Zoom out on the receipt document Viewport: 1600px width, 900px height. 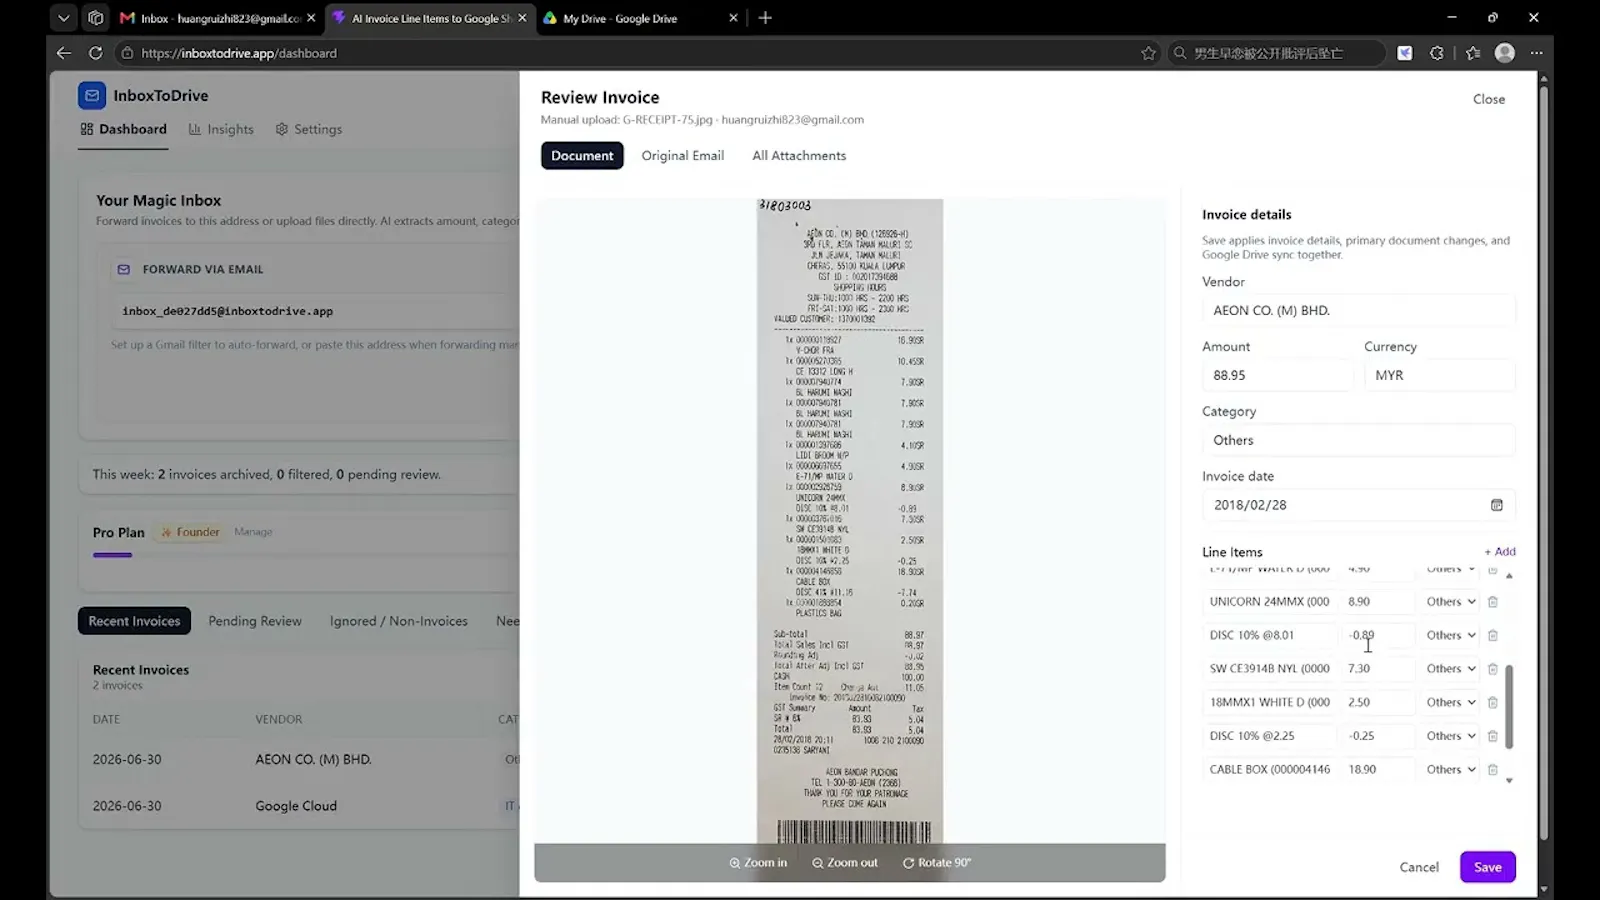click(845, 863)
